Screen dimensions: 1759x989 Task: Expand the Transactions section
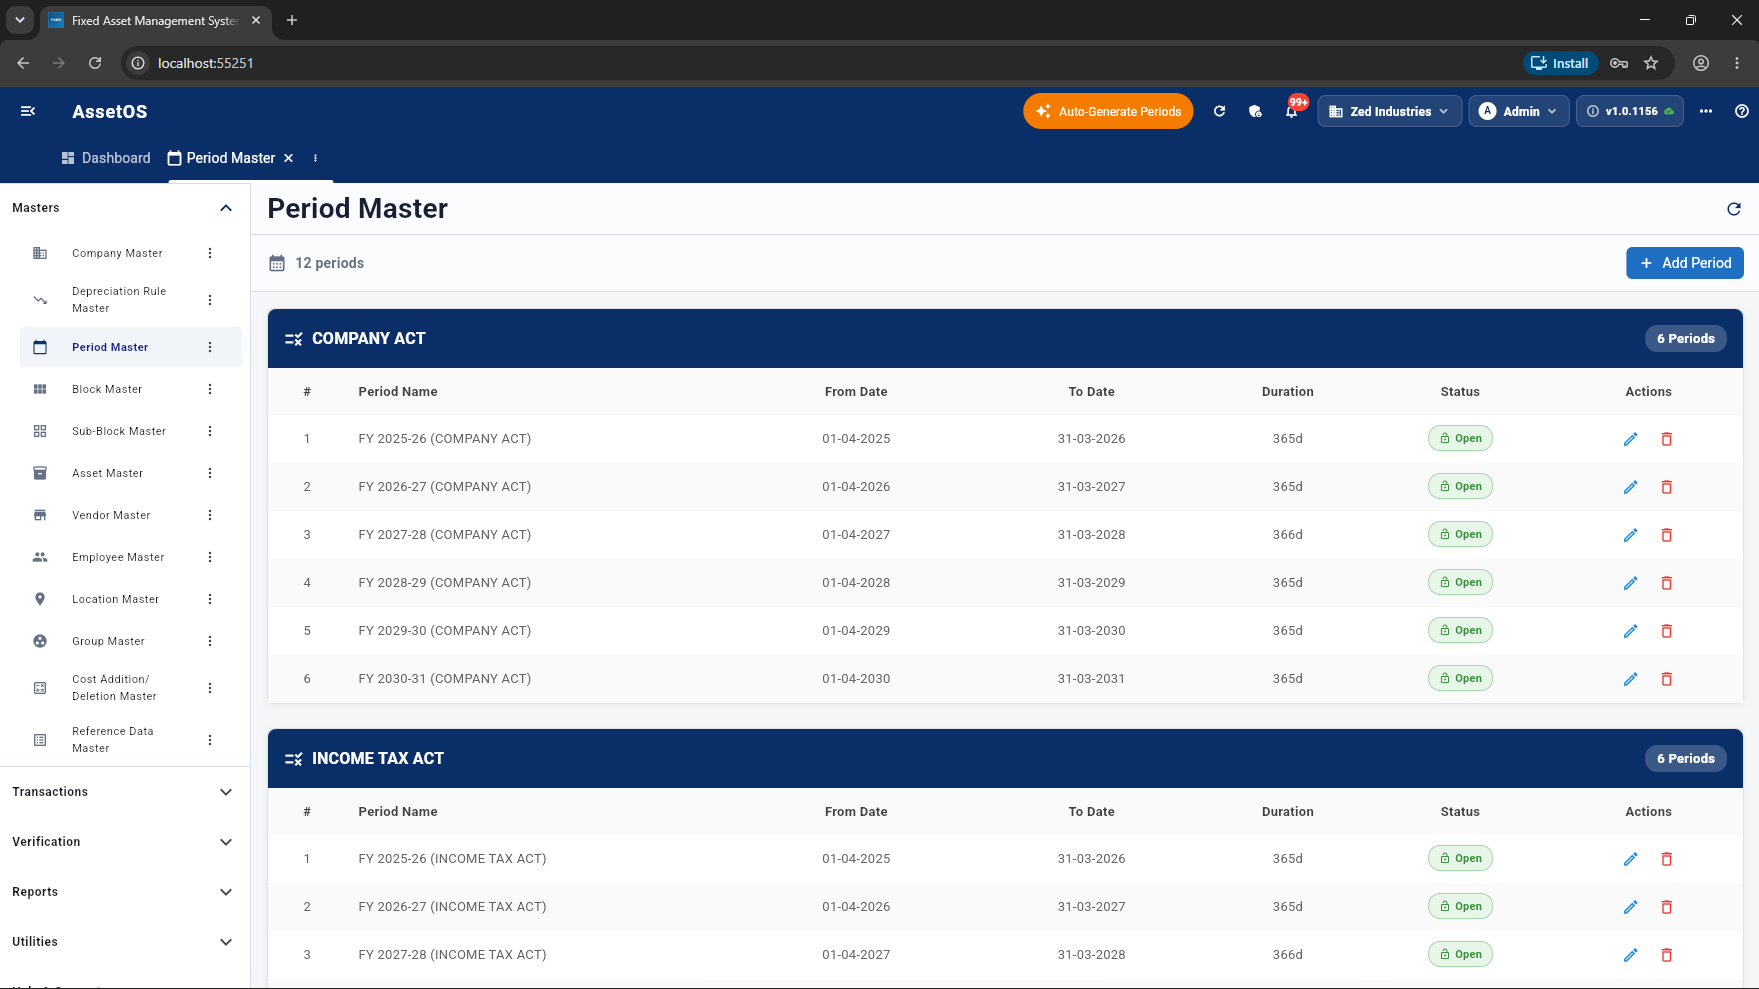(x=226, y=792)
